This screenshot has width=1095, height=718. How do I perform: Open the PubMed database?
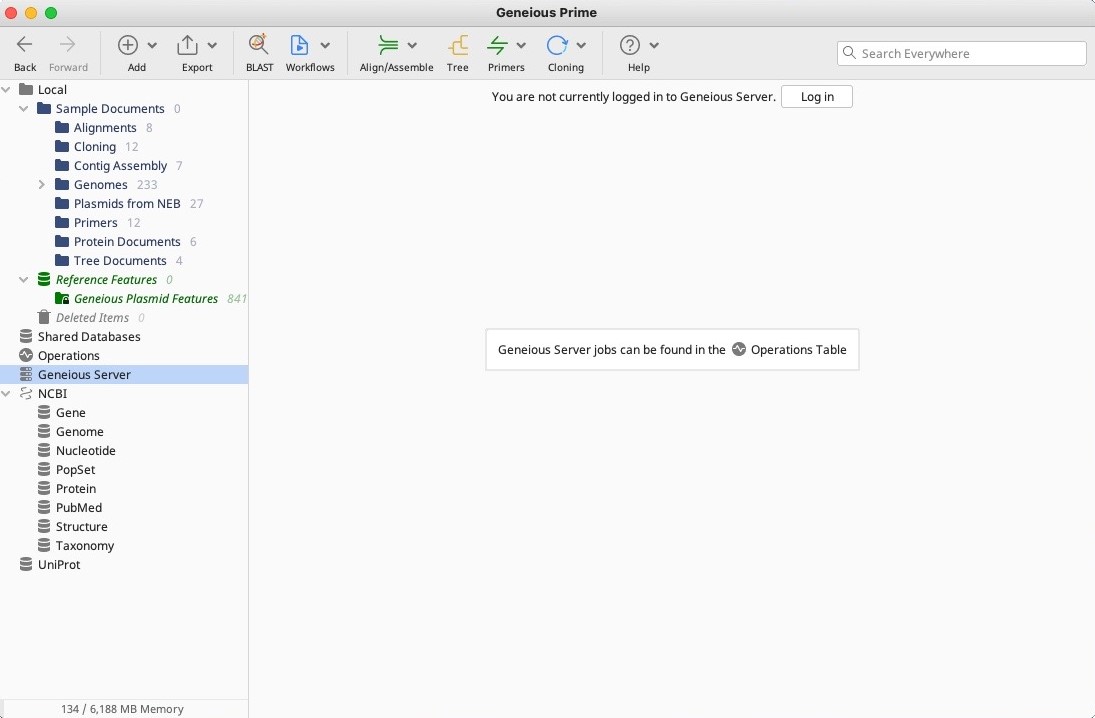coord(78,508)
